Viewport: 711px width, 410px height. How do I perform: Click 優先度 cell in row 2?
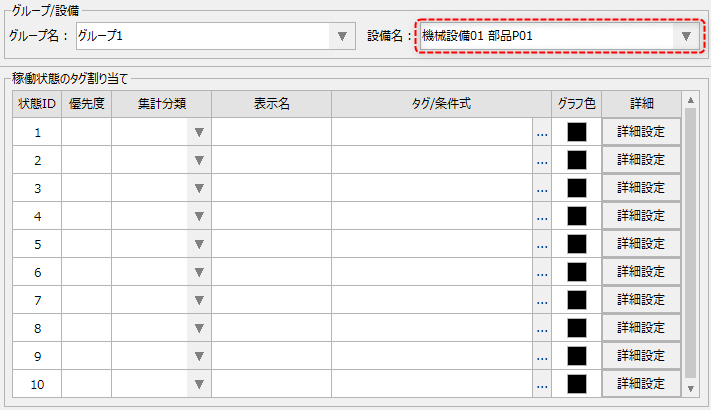(x=86, y=160)
